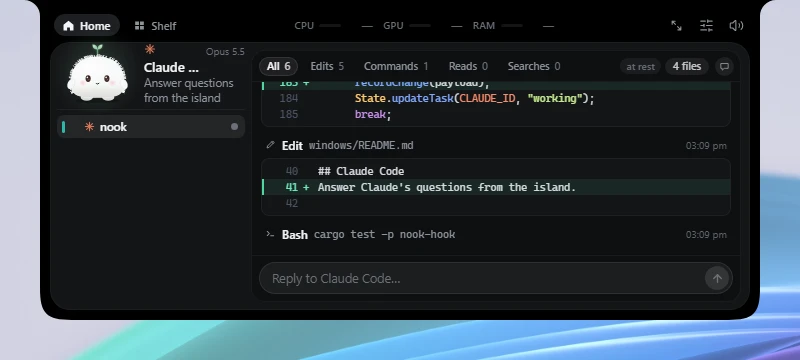Click the terminal prompt icon beside Bash

(270, 234)
